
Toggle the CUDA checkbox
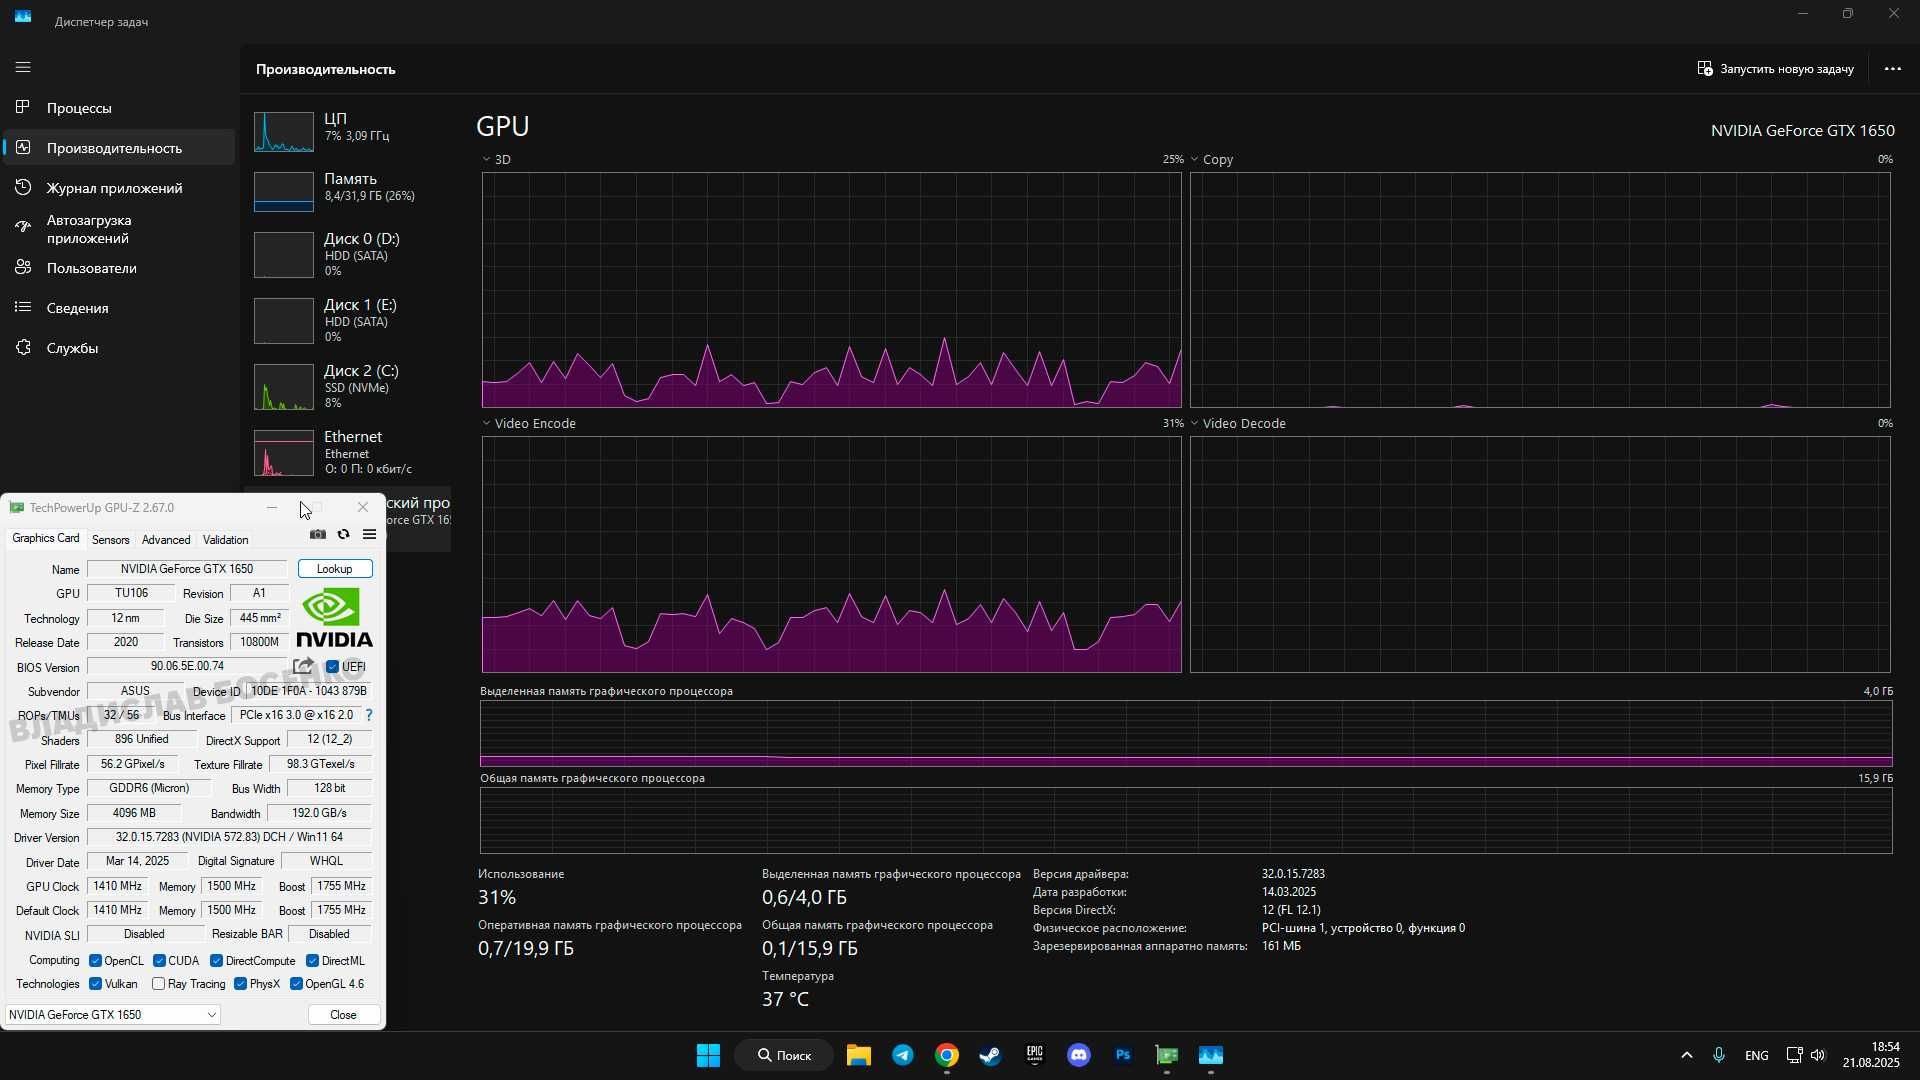point(159,961)
